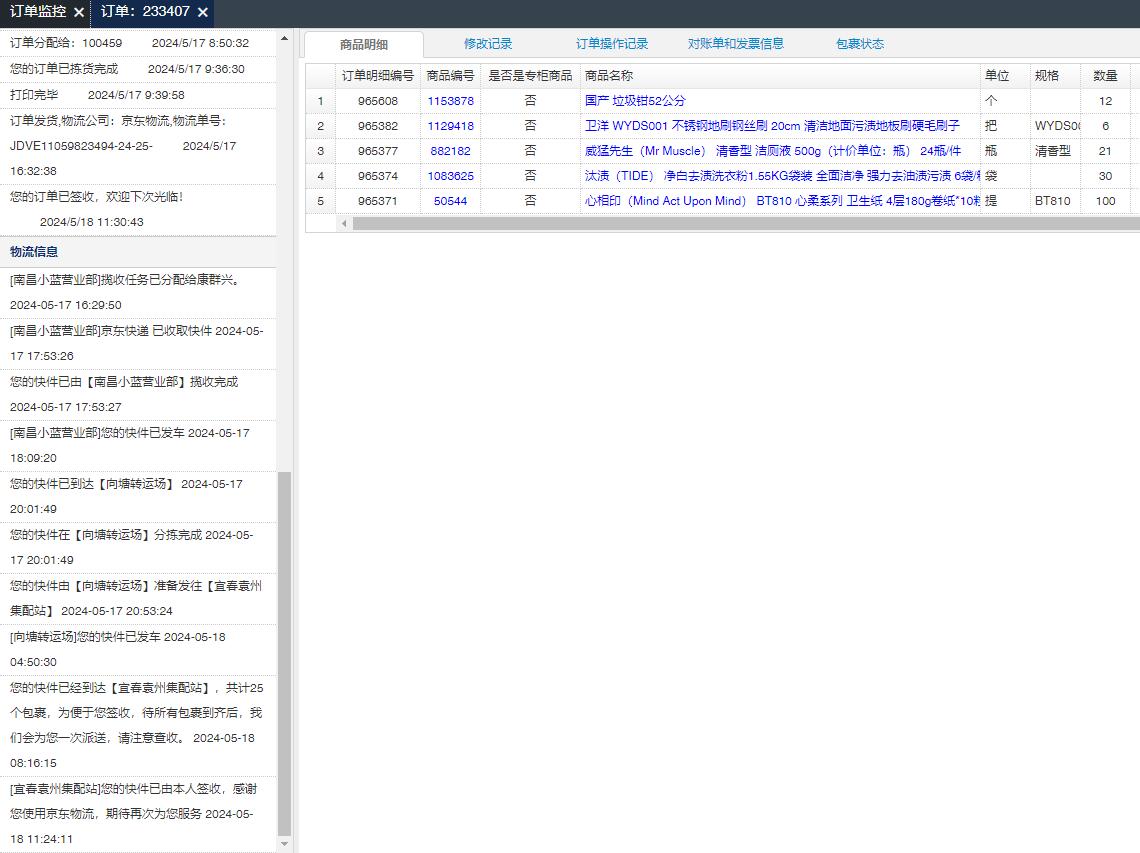Click the 您的快件已由本人签收 entry
The height and width of the screenshot is (853, 1140).
[x=138, y=814]
